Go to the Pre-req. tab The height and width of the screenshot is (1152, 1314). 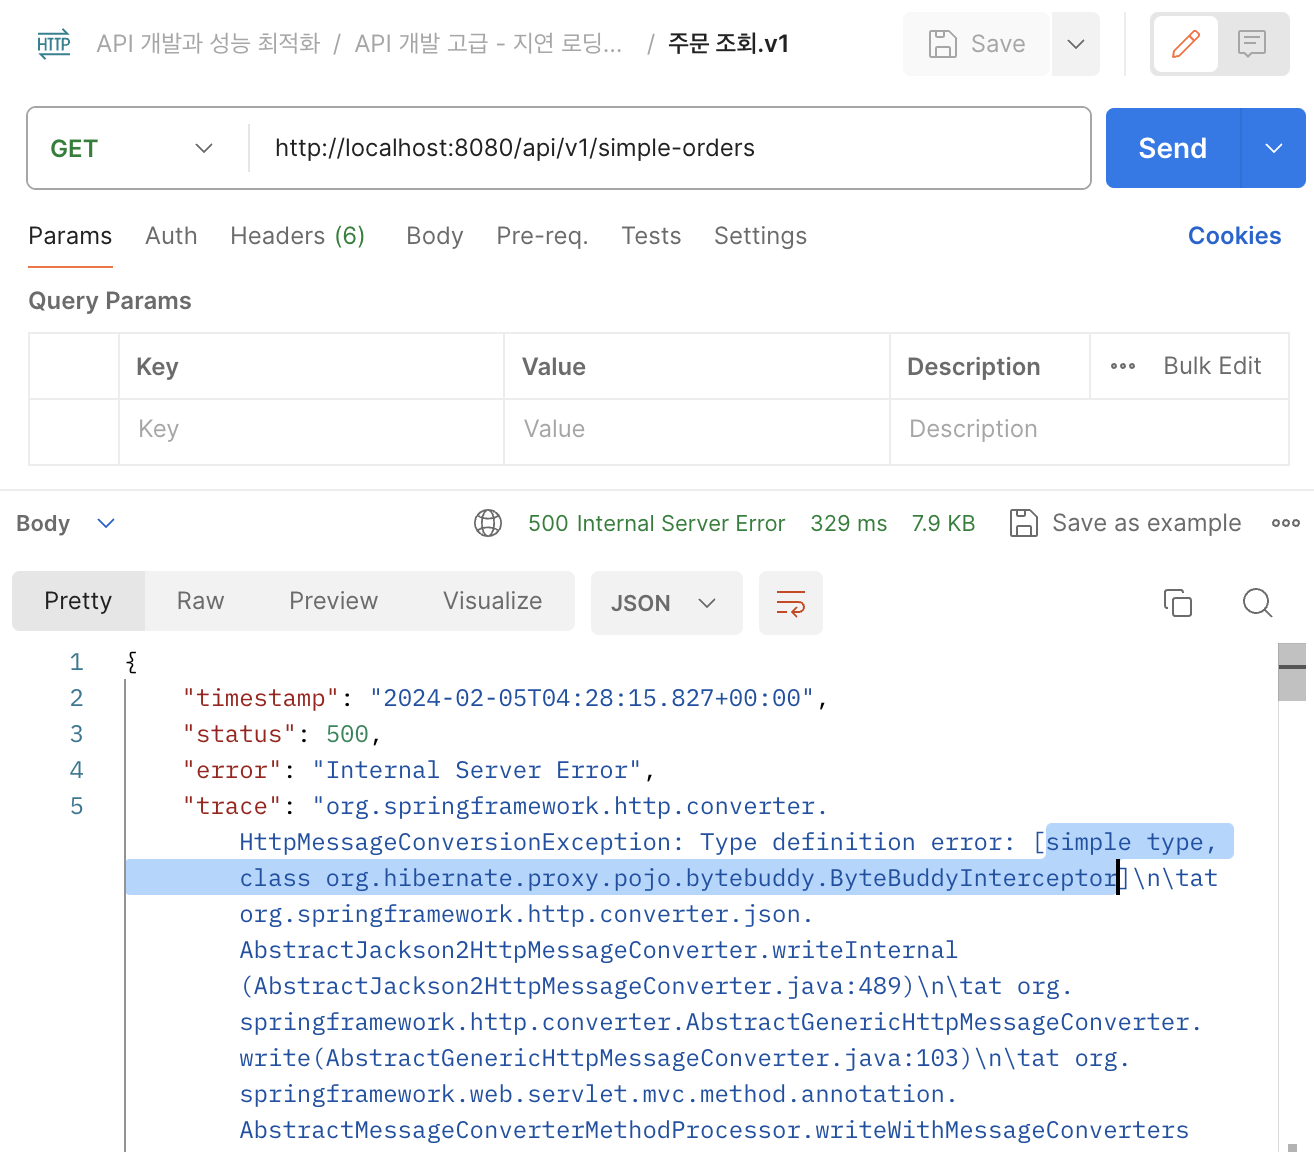click(x=542, y=236)
